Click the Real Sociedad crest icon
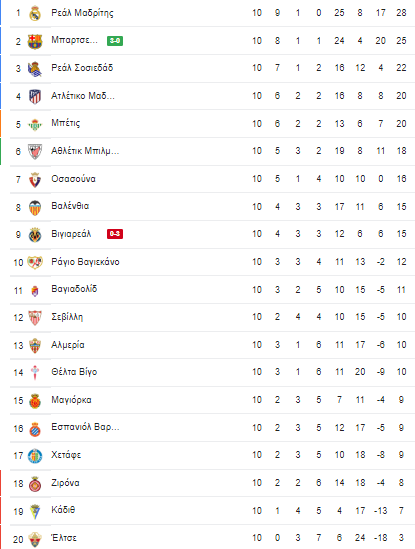 [x=35, y=69]
